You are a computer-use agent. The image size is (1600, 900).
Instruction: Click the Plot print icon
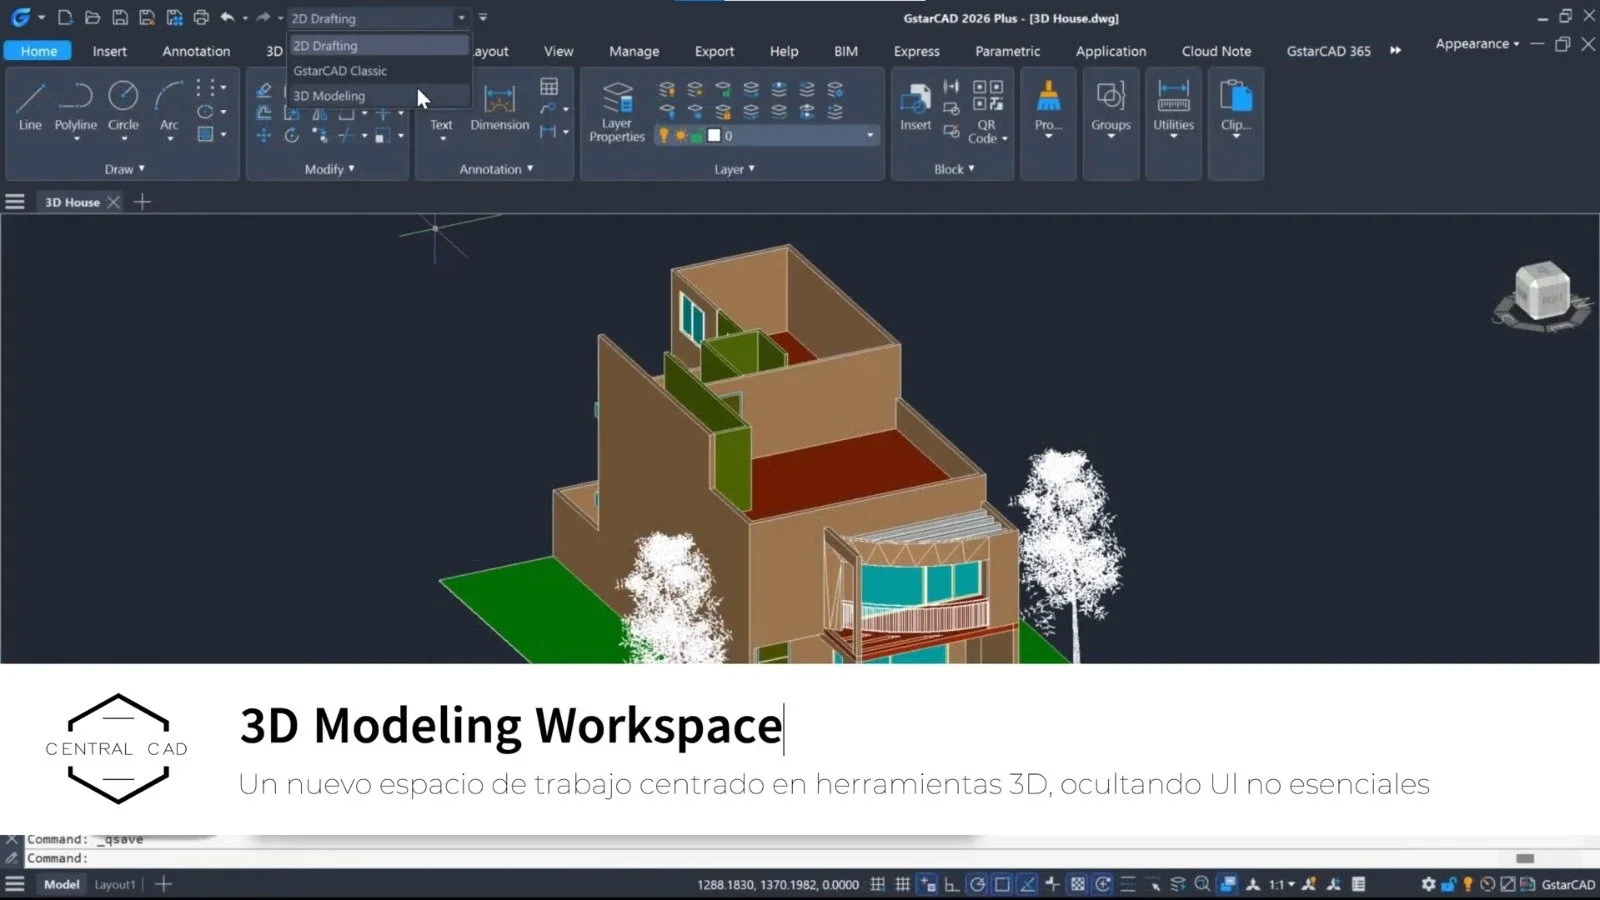point(201,17)
